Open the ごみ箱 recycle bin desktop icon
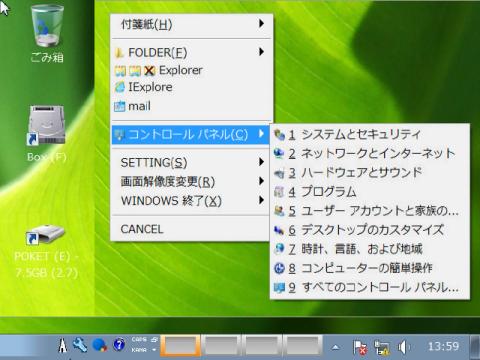This screenshot has height=360, width=480. tap(47, 33)
